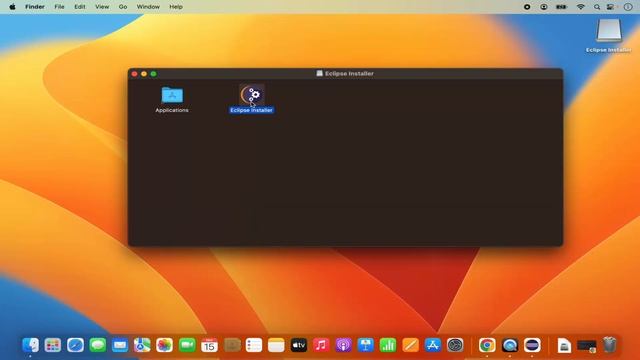The image size is (640, 360).
Task: Launch Safari from the Dock
Action: (x=76, y=345)
